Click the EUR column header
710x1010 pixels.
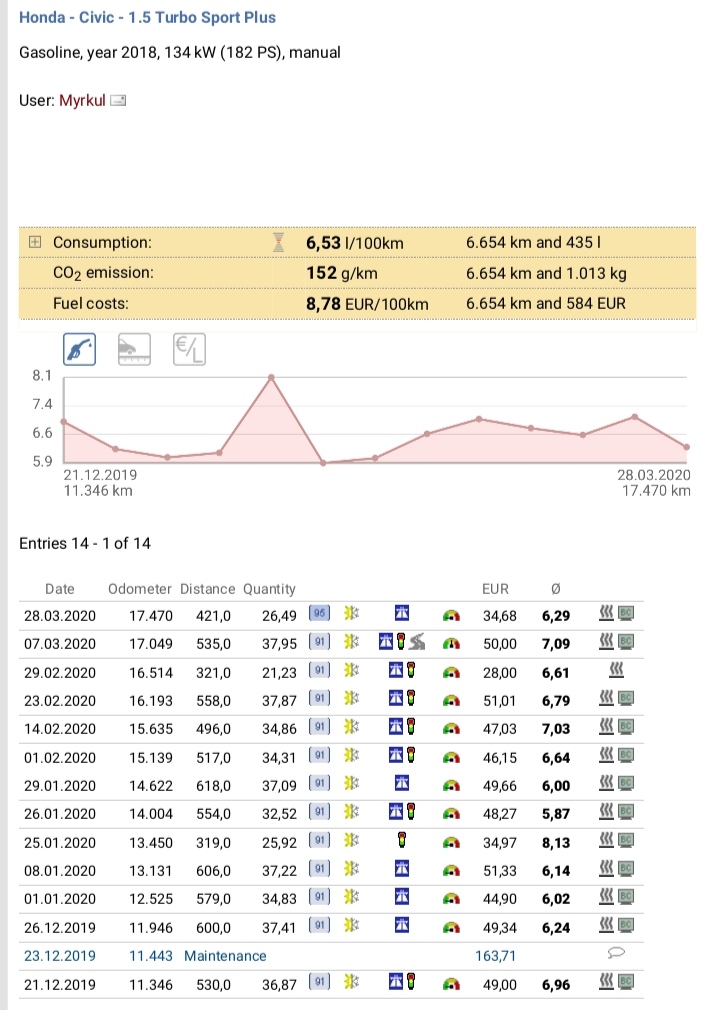pos(495,589)
